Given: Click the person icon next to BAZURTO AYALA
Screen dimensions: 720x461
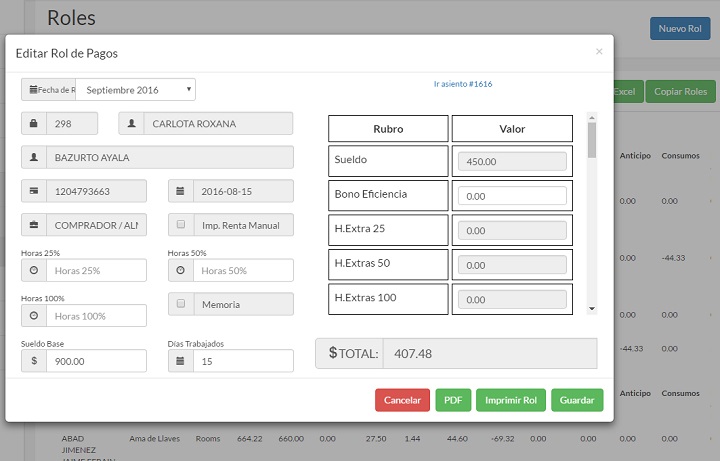Looking at the screenshot, I should coord(34,158).
